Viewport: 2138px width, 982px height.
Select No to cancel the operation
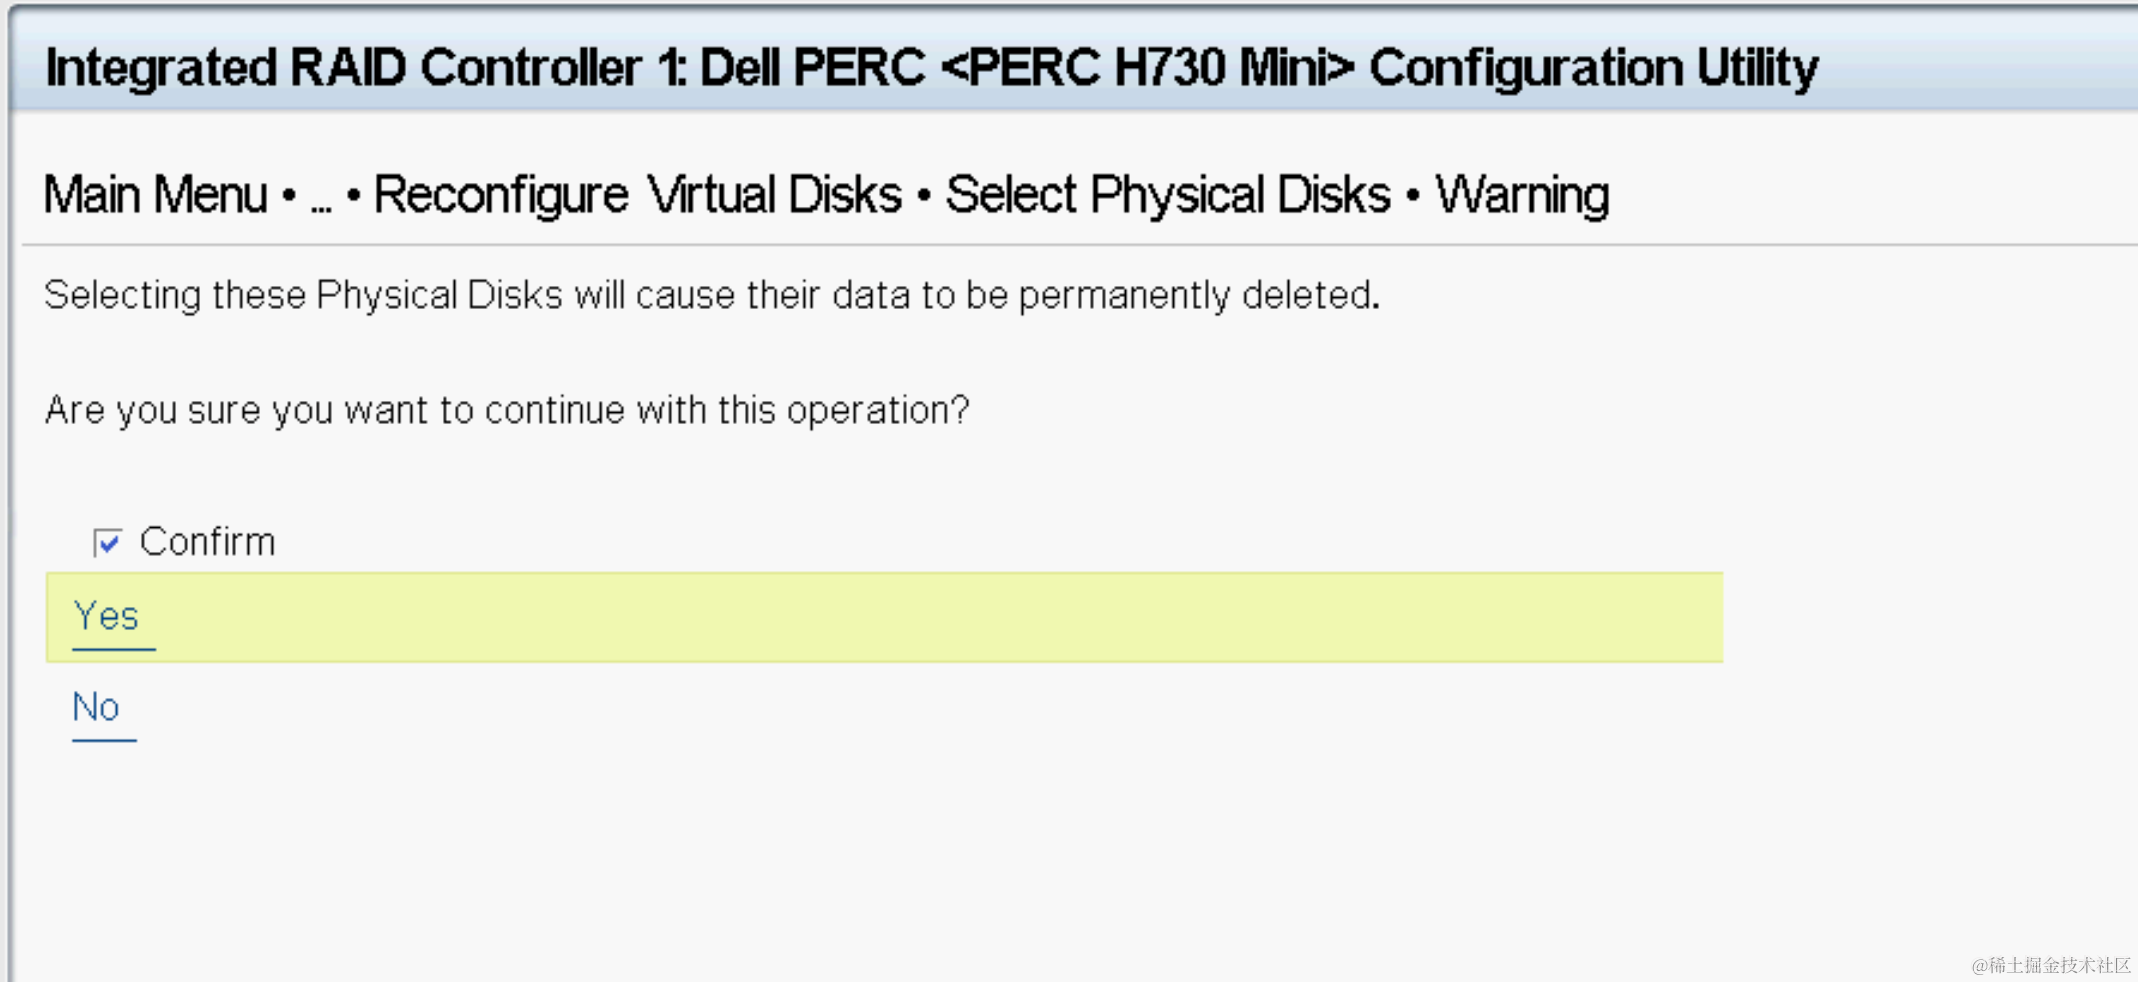tap(96, 707)
